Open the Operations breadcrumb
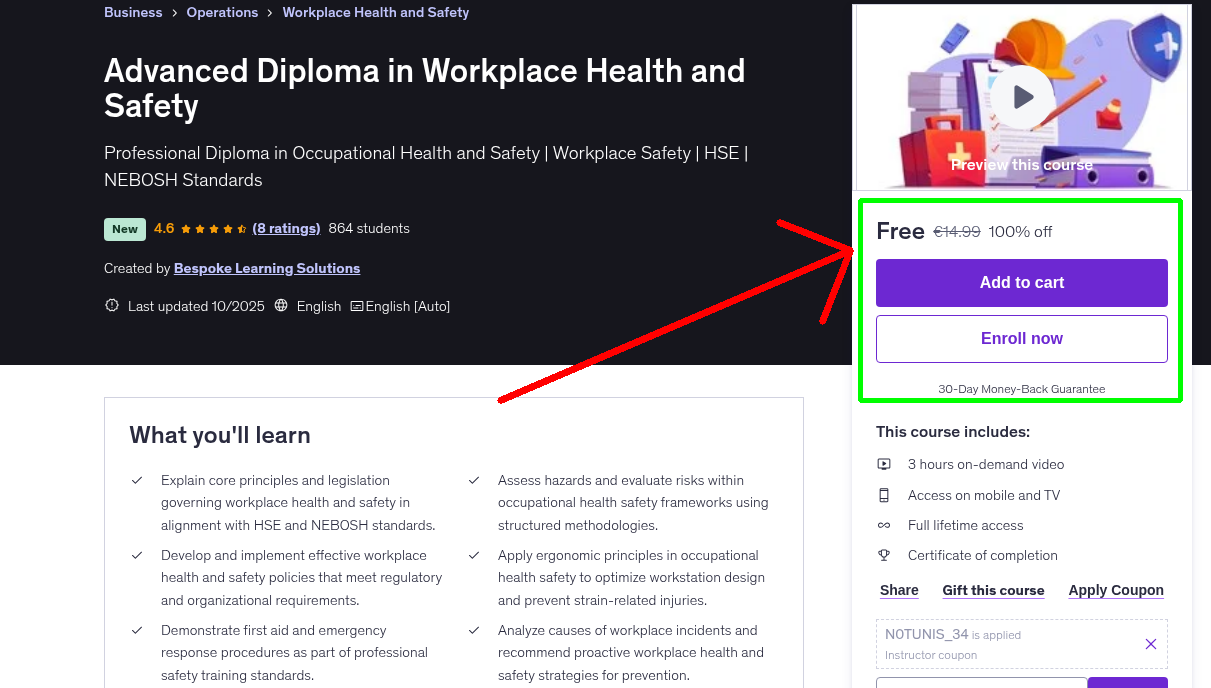Viewport: 1211px width, 688px height. 222,12
